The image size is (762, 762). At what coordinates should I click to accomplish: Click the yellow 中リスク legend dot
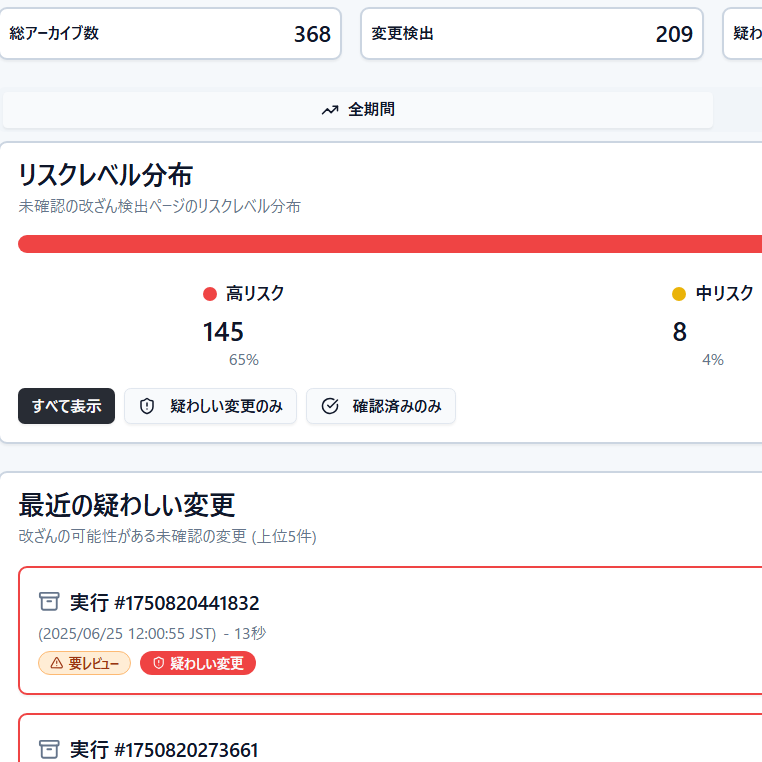click(679, 294)
